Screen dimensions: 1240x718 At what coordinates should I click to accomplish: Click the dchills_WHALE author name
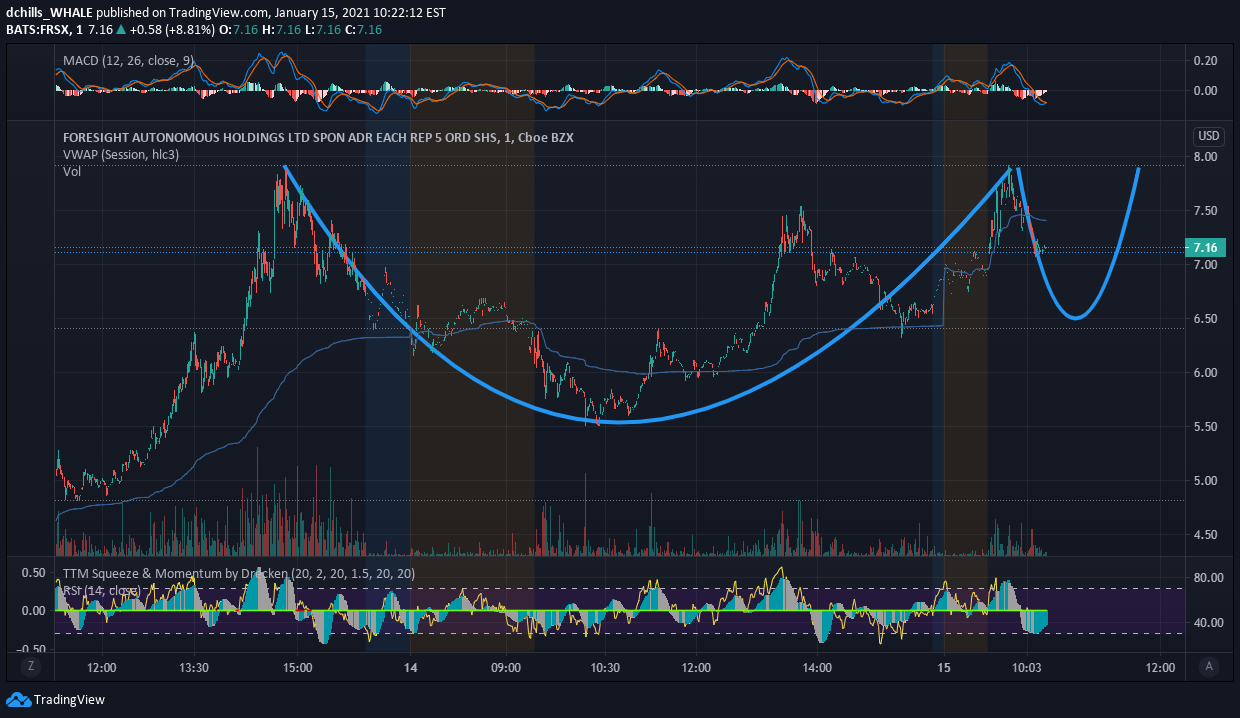51,13
